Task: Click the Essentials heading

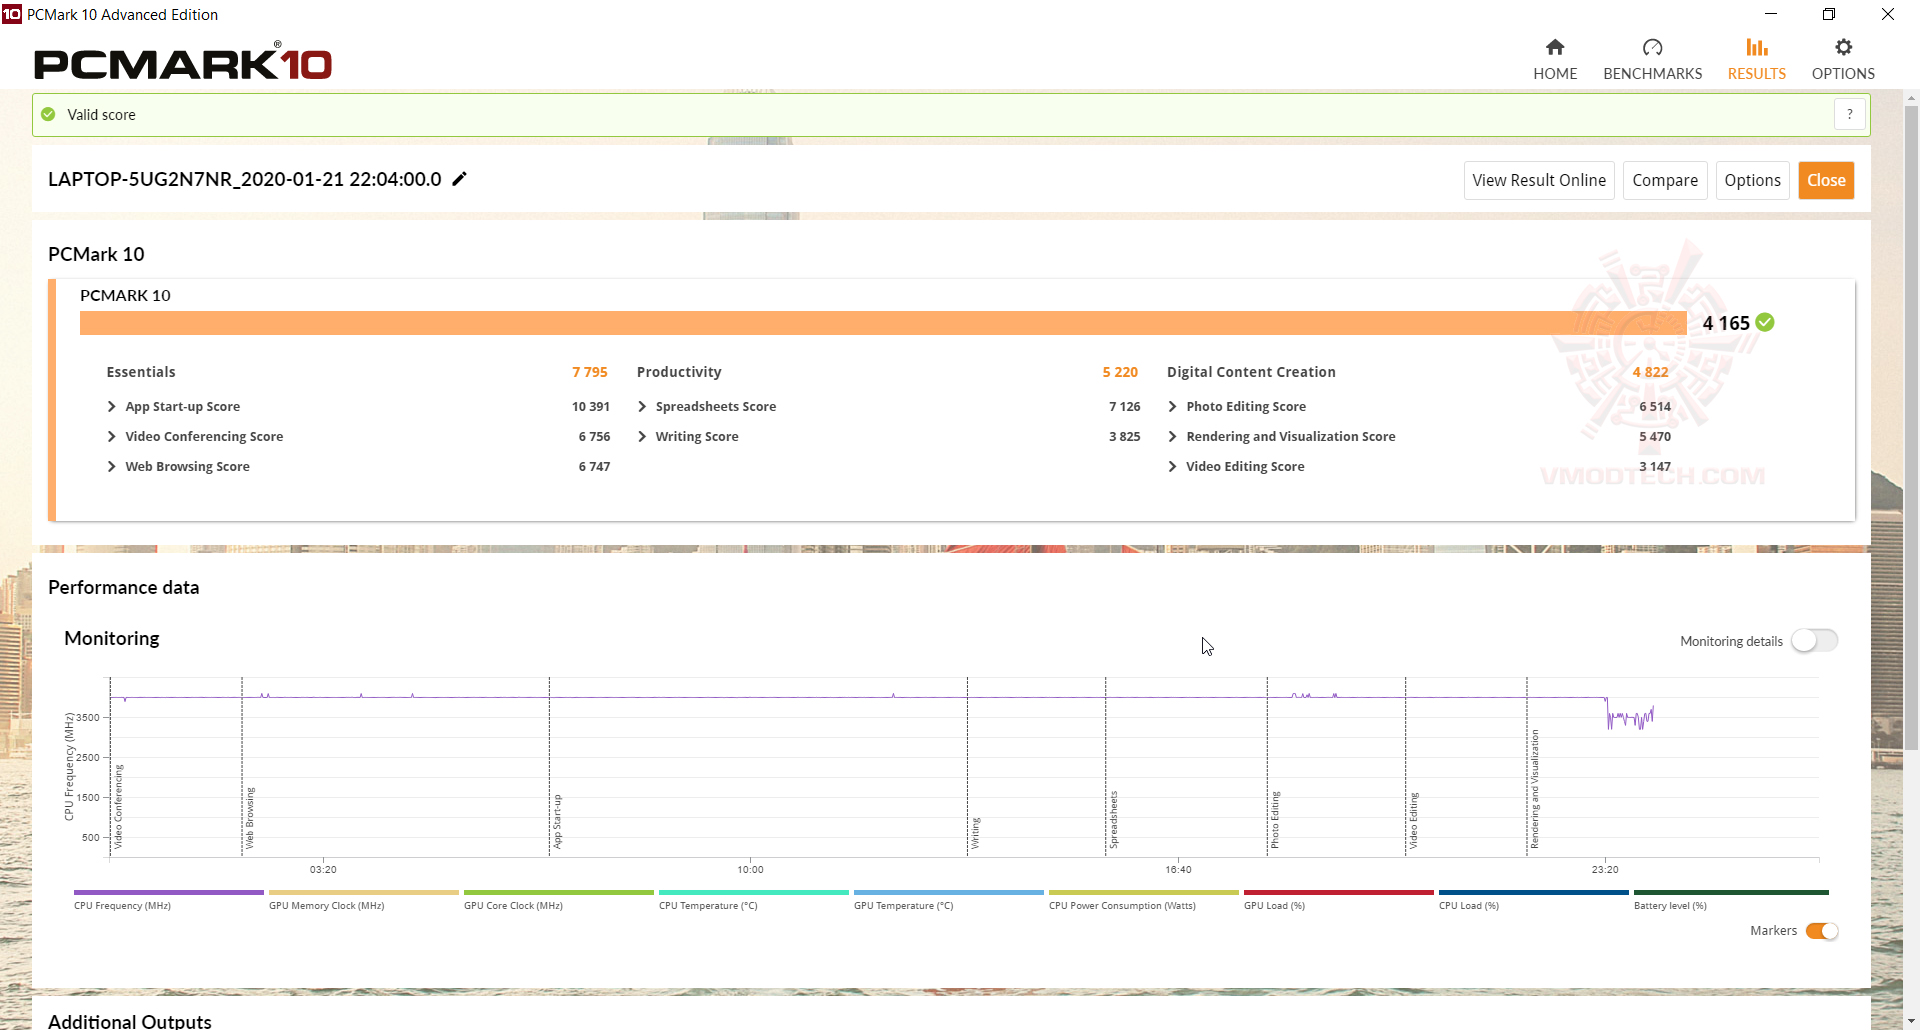Action: point(141,372)
